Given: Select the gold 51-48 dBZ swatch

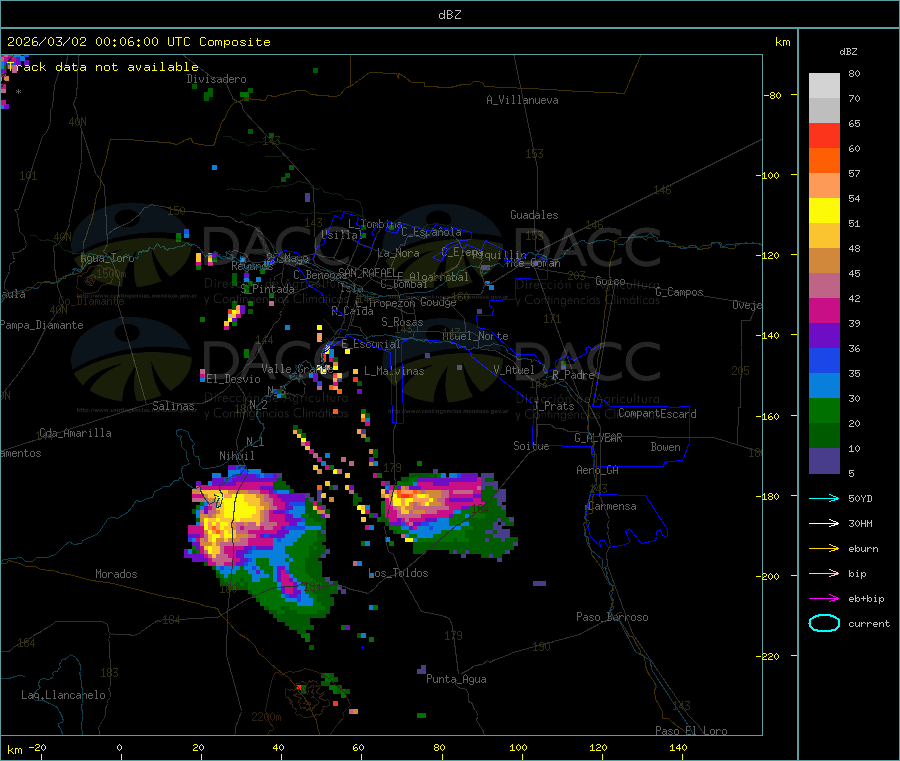Looking at the screenshot, I should (x=824, y=235).
